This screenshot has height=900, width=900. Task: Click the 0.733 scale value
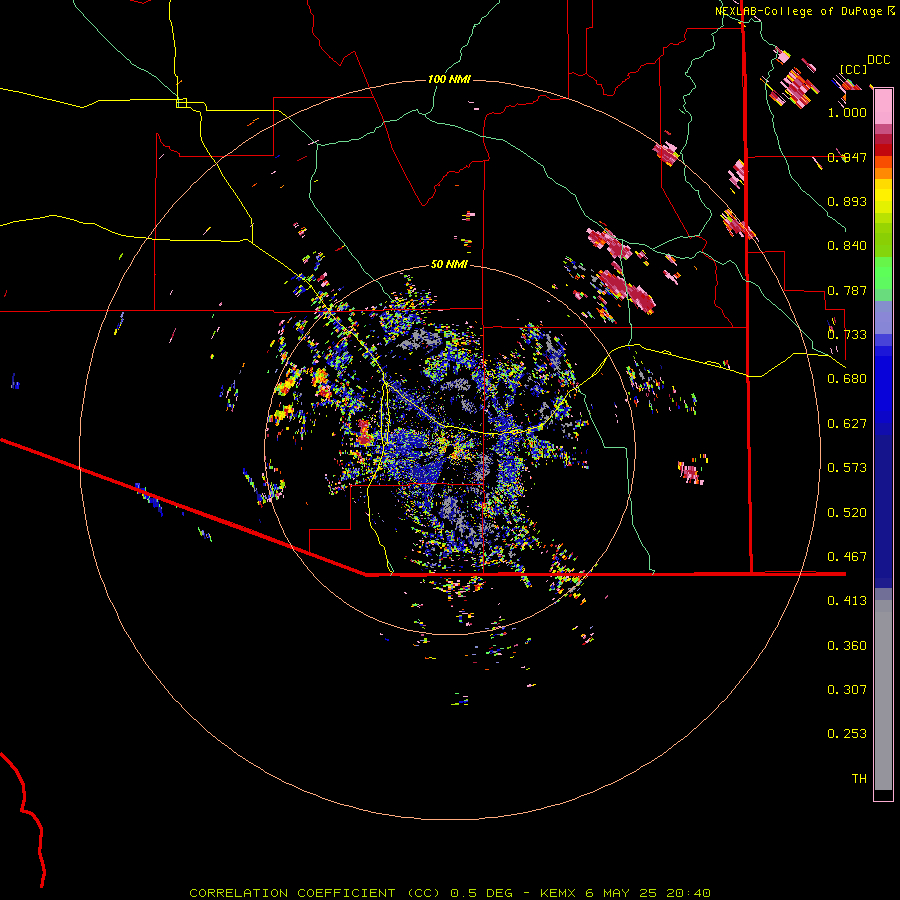[x=847, y=335]
